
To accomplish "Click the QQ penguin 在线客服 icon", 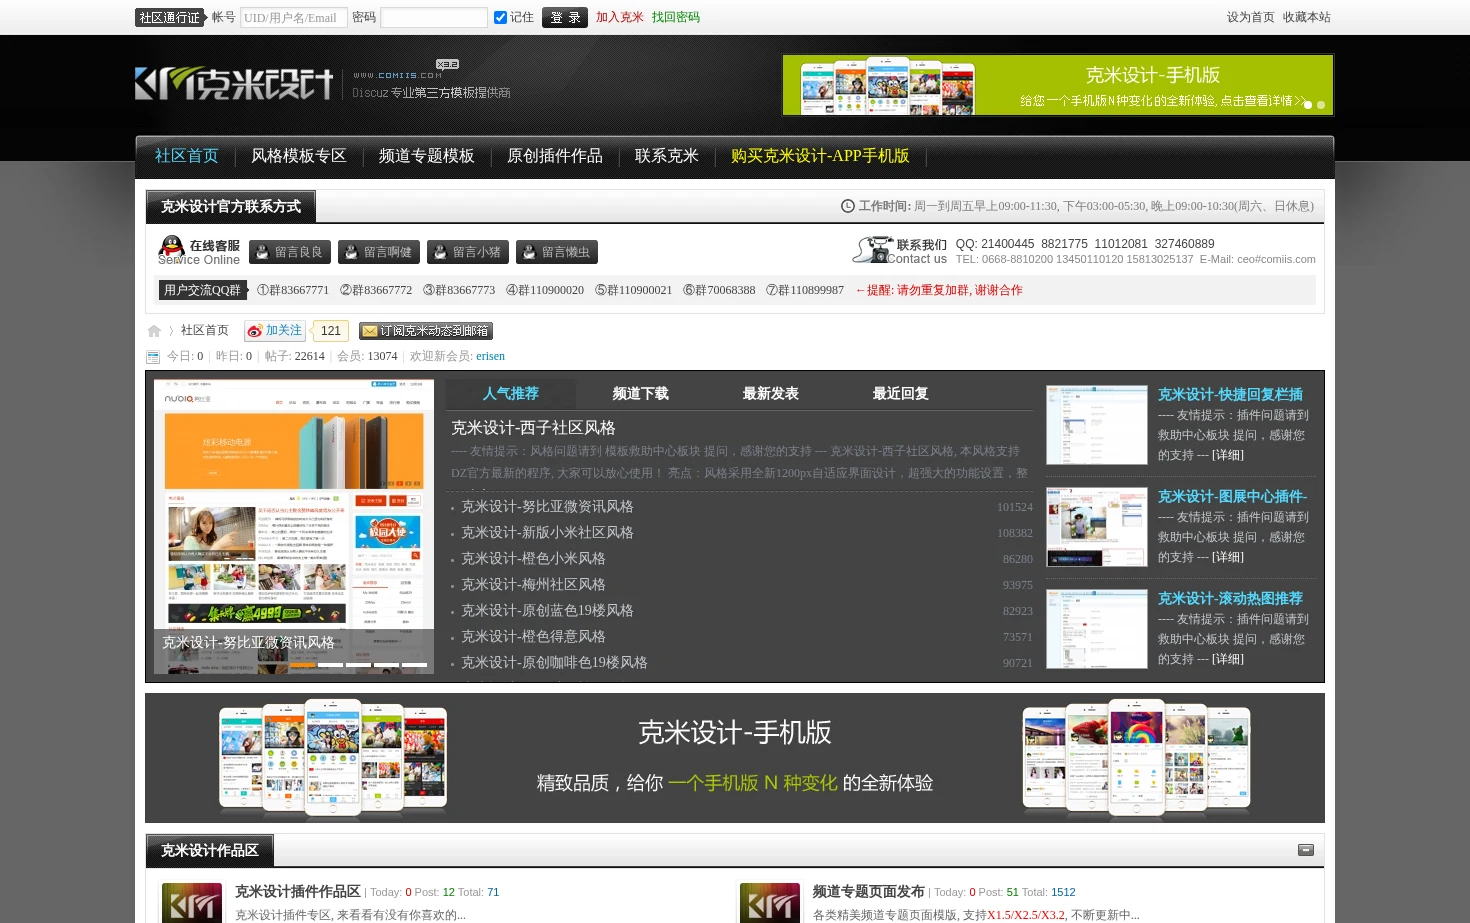I will 172,249.
